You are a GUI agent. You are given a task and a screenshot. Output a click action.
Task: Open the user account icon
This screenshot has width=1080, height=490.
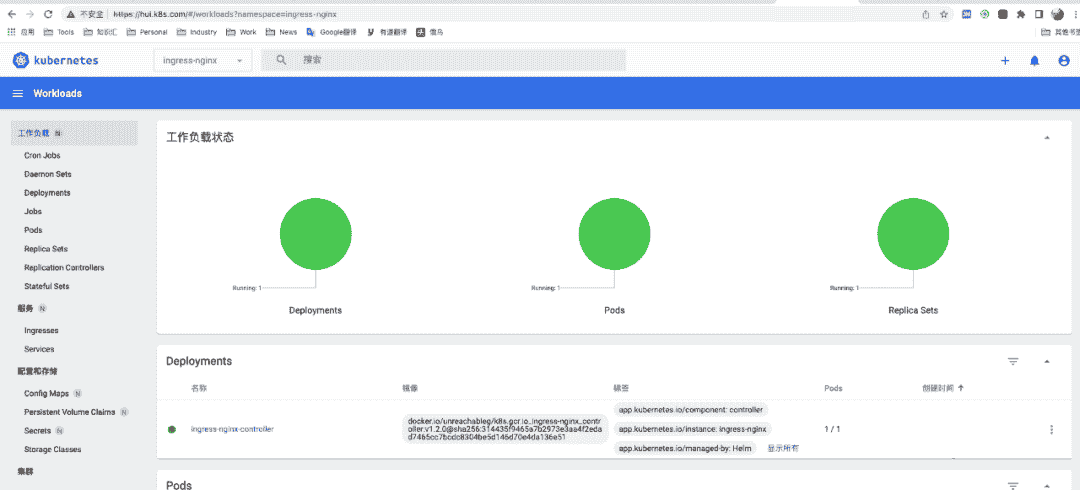click(x=1063, y=61)
